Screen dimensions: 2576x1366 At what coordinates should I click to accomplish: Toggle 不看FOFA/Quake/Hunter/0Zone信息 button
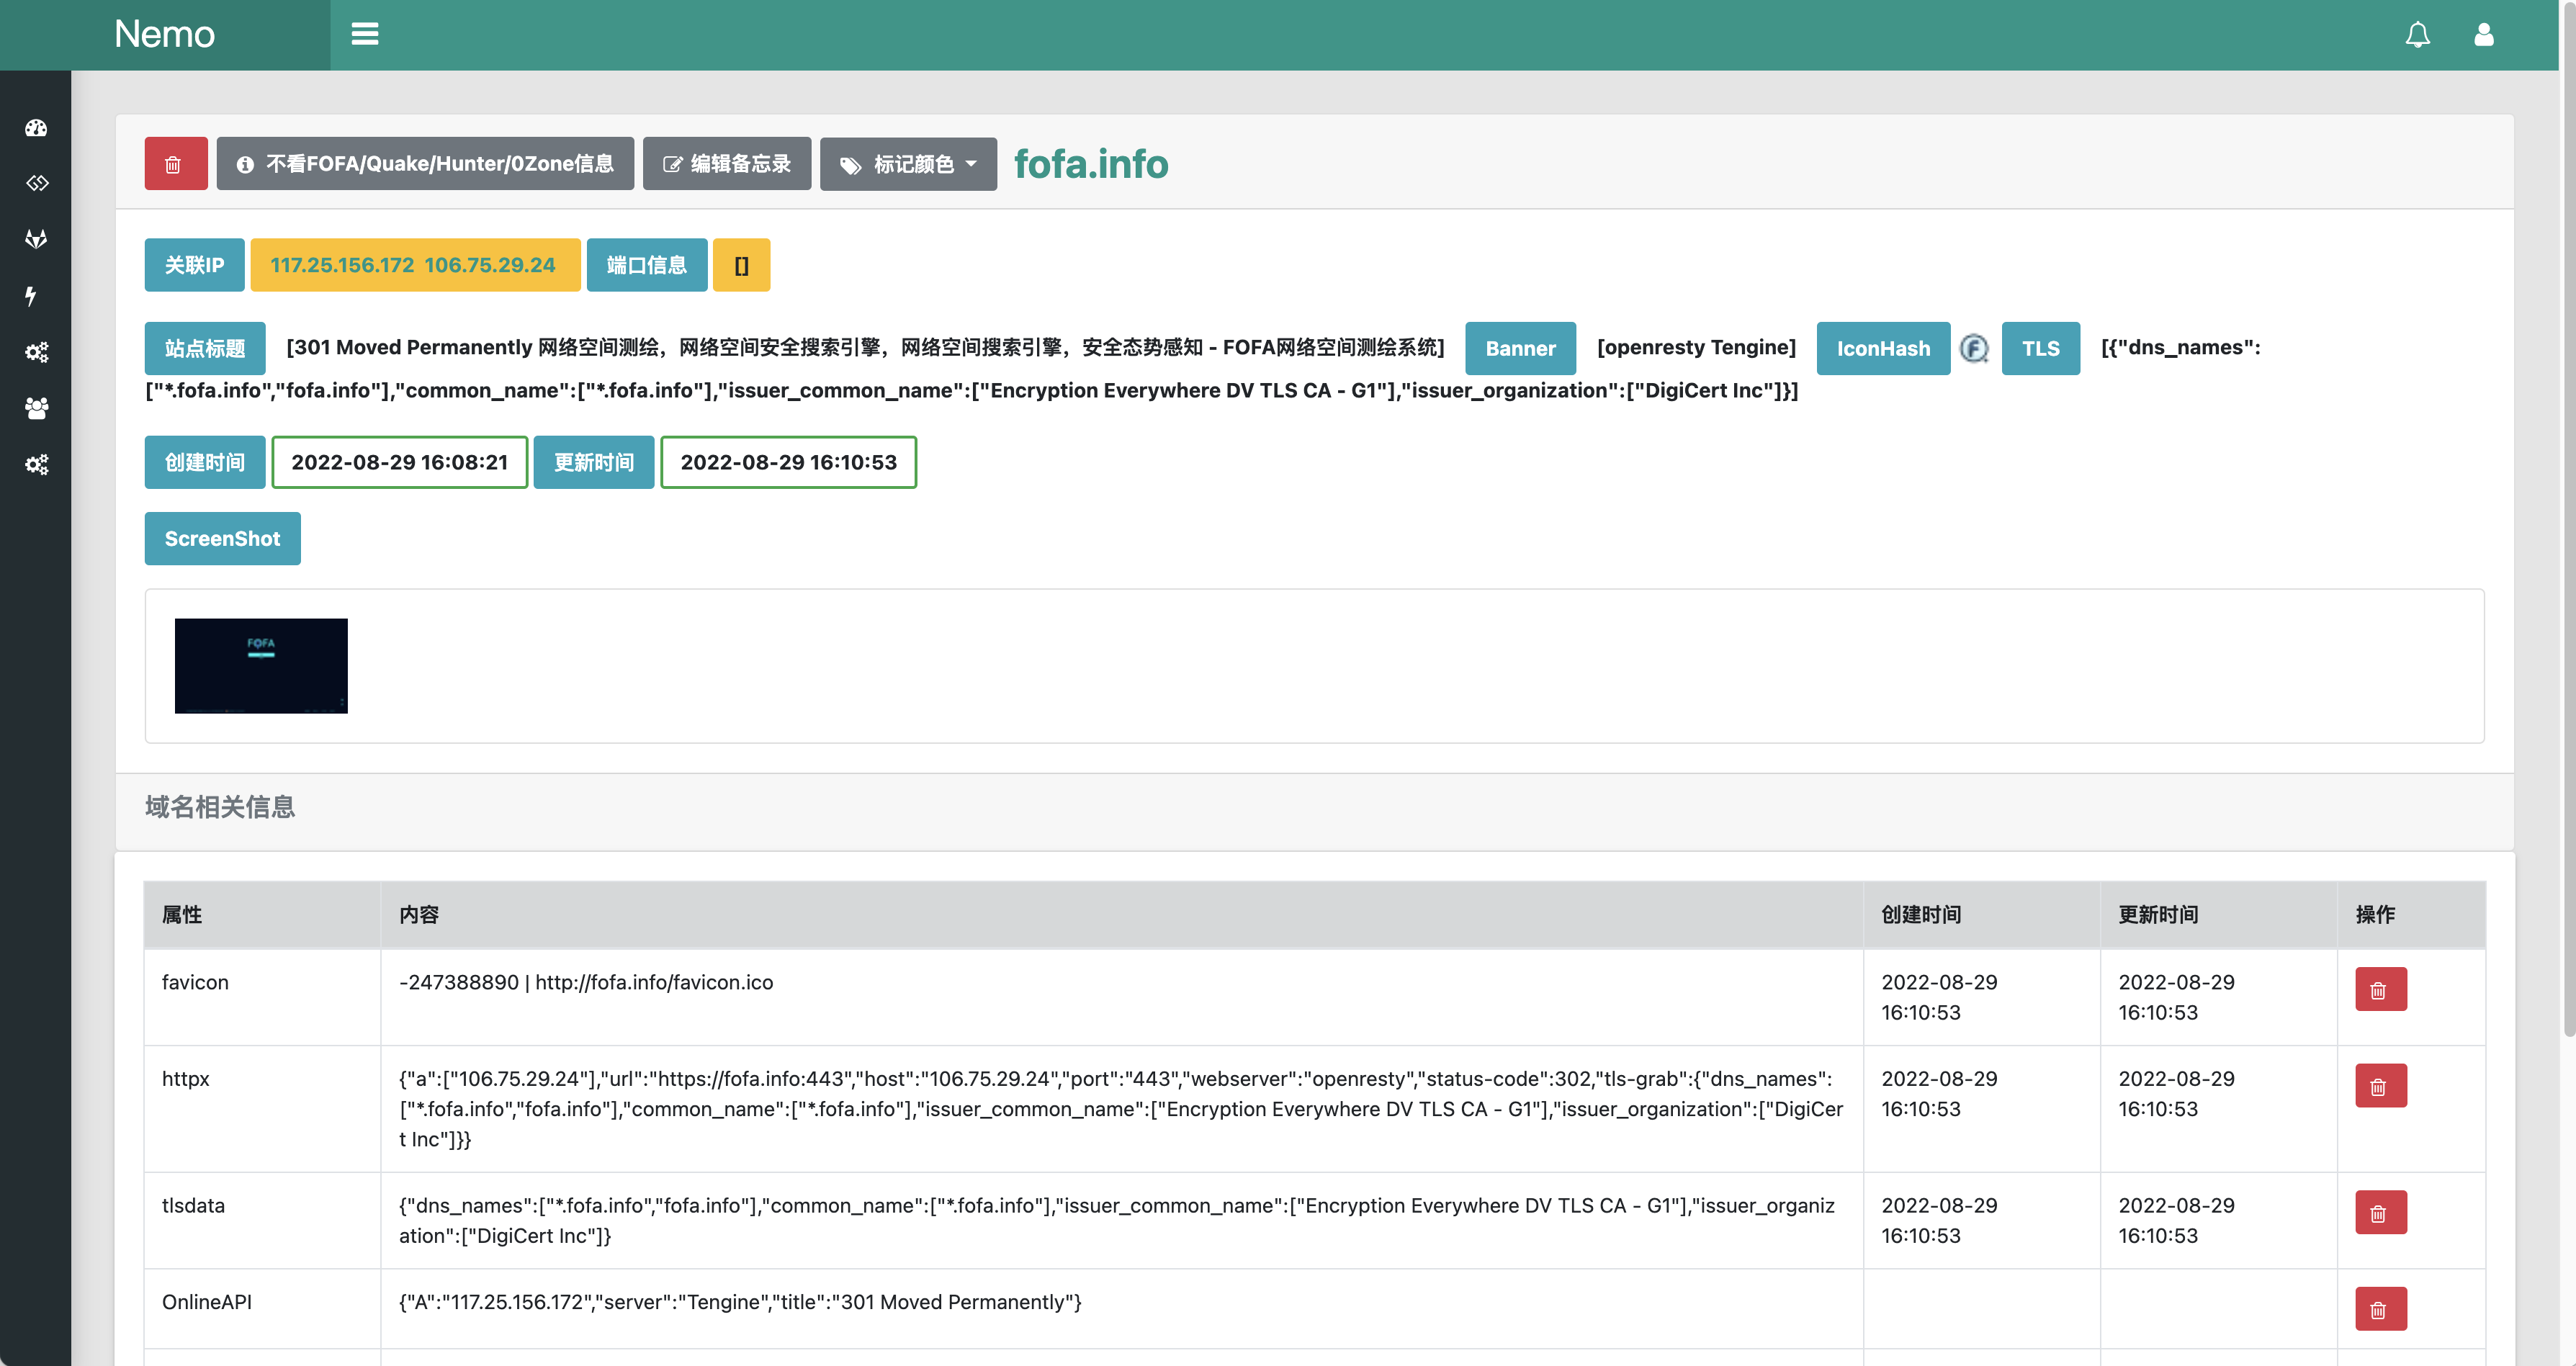[425, 164]
